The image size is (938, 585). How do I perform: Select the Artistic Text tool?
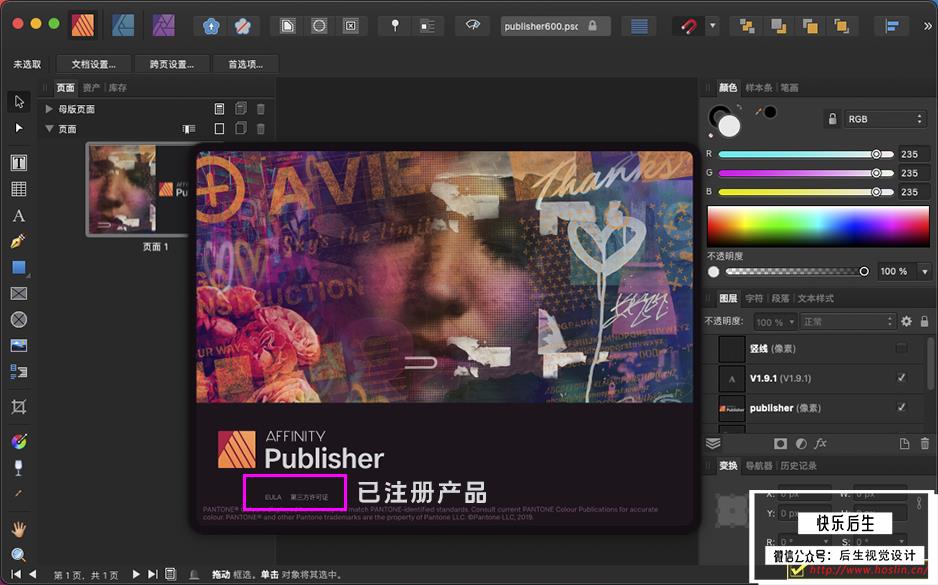click(x=19, y=215)
